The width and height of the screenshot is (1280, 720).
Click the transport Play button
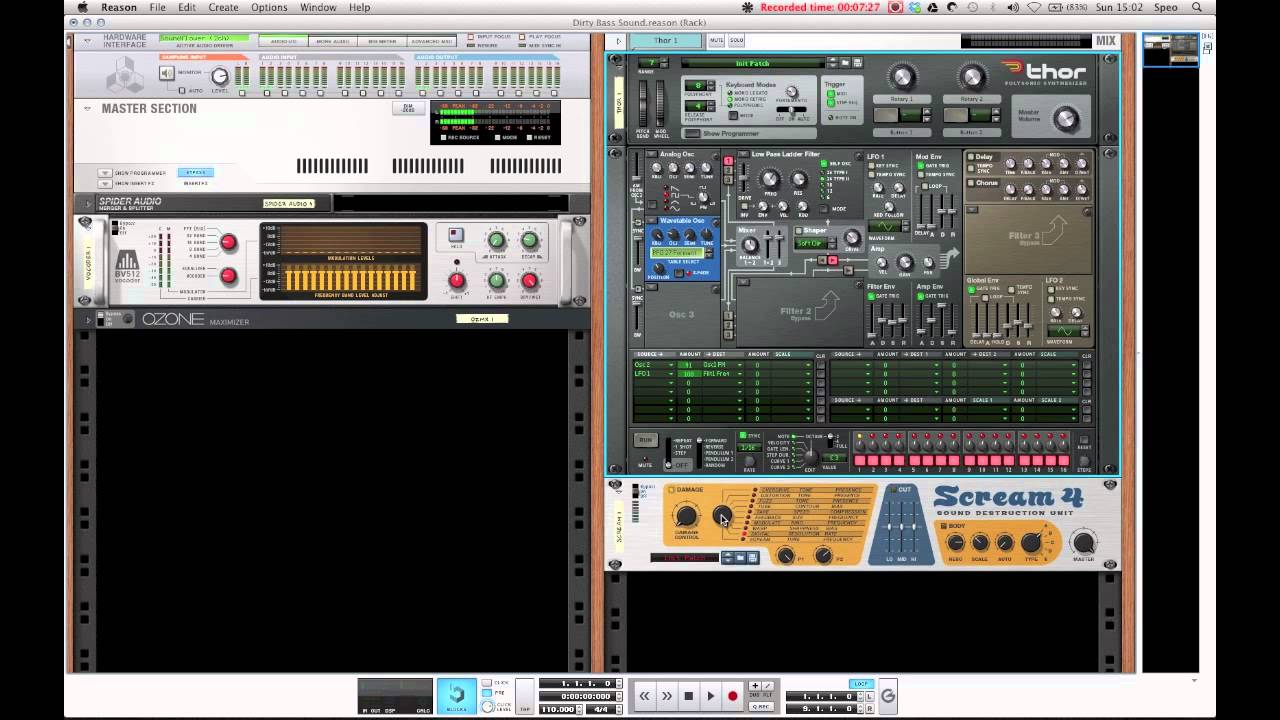point(711,696)
